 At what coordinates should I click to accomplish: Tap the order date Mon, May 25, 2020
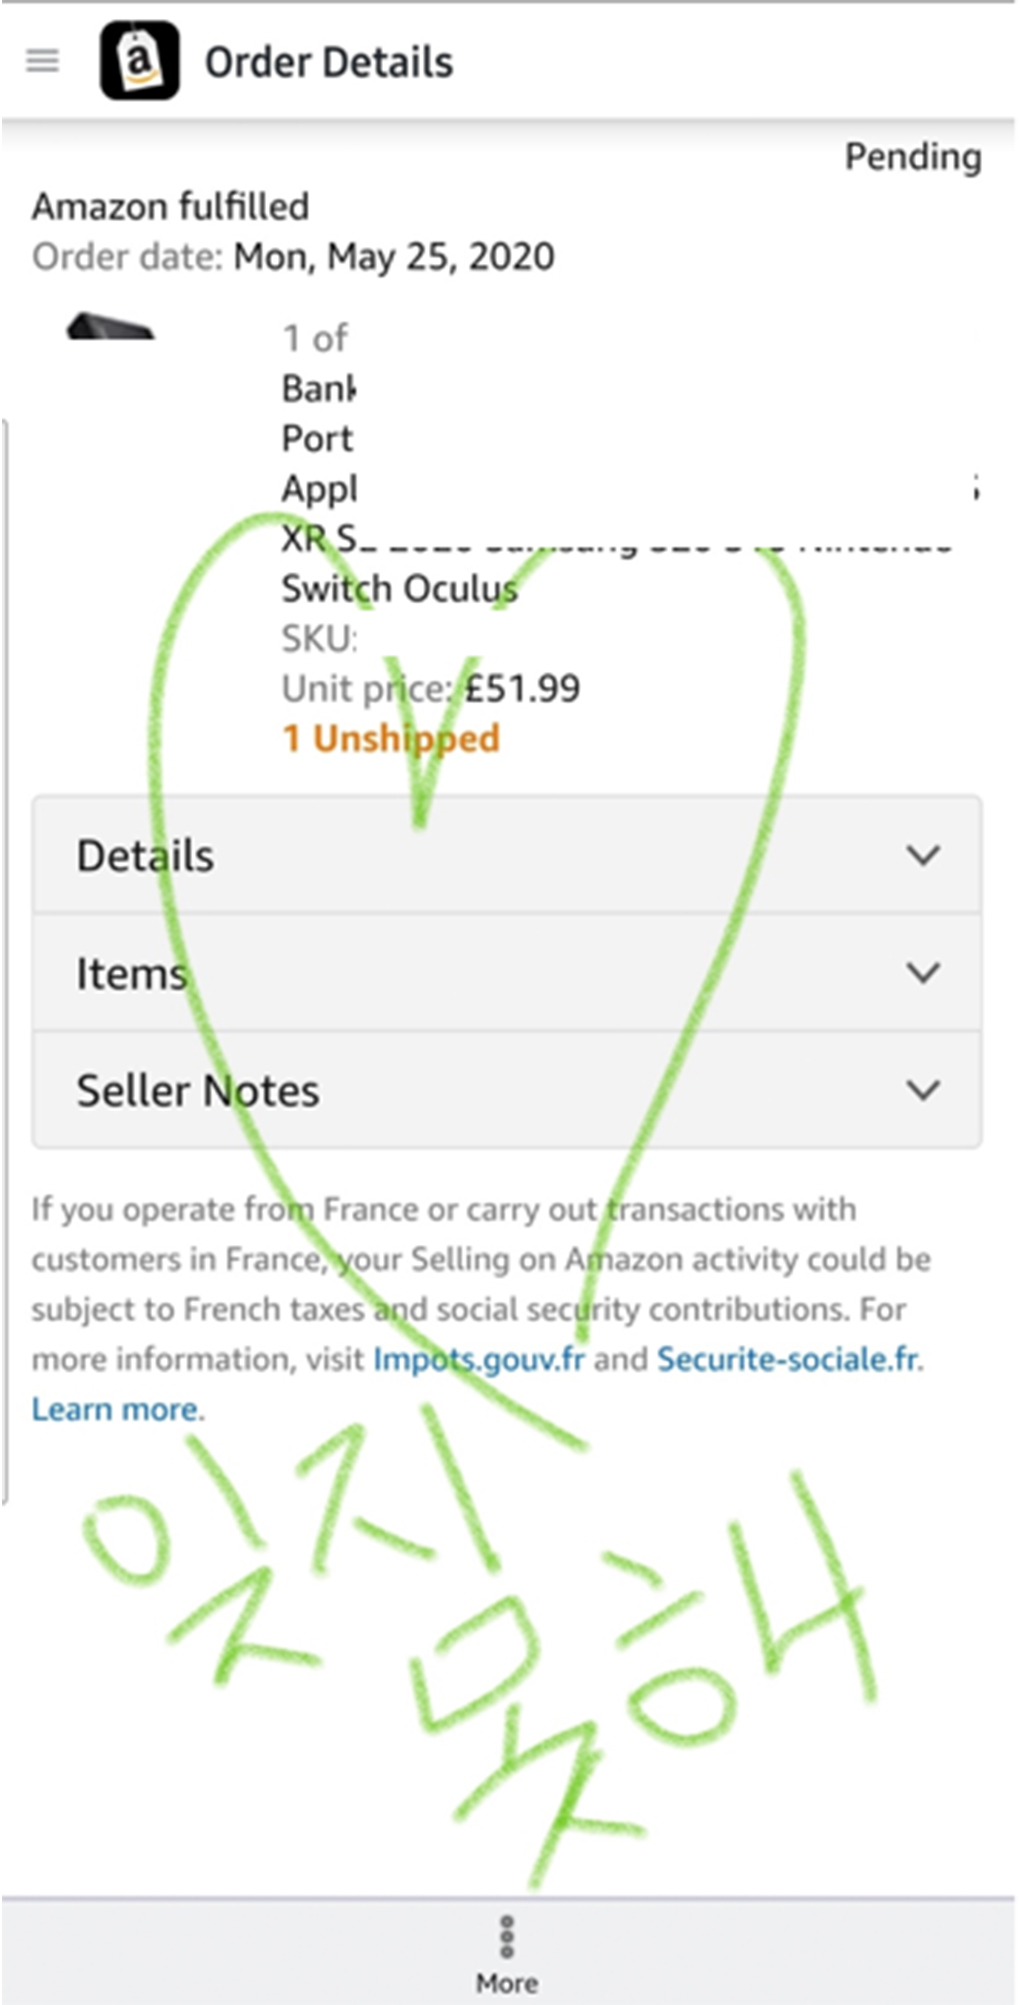pos(394,257)
